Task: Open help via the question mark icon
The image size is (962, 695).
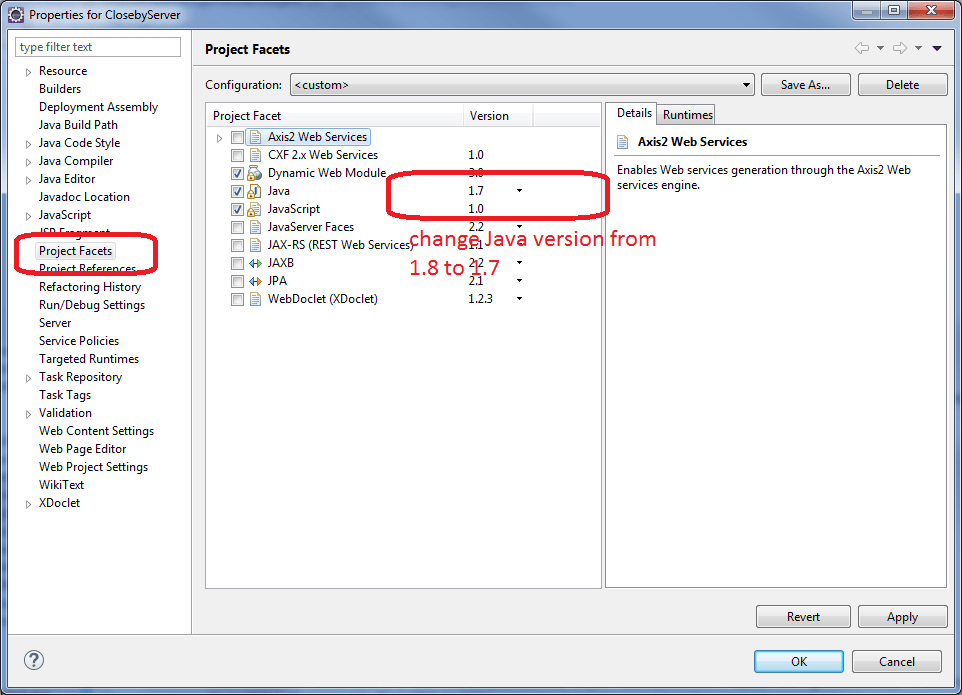Action: (x=33, y=660)
